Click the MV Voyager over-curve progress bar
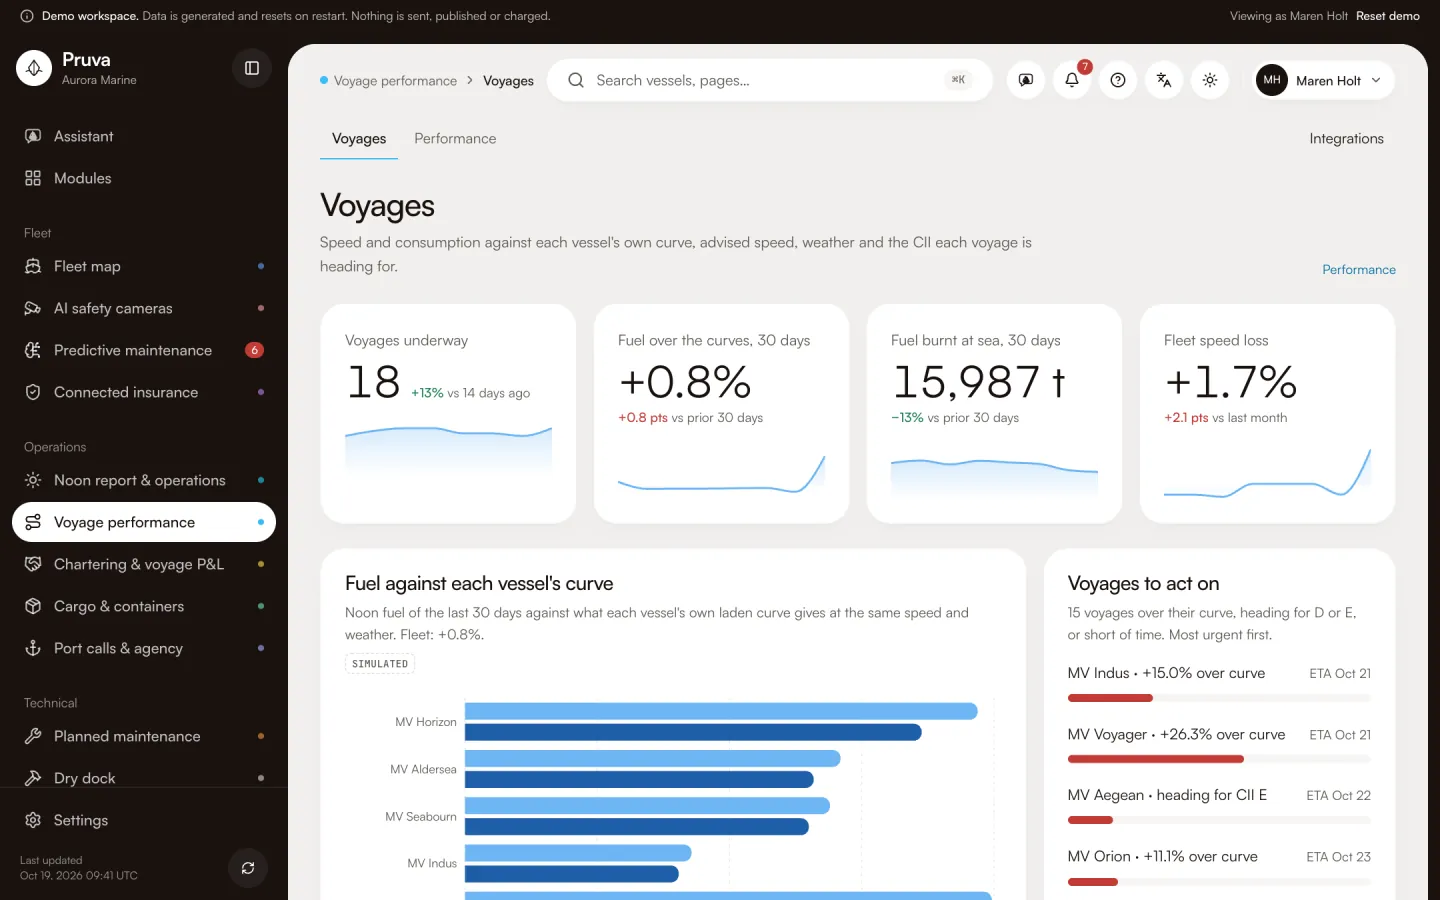This screenshot has height=900, width=1440. pyautogui.click(x=1219, y=759)
